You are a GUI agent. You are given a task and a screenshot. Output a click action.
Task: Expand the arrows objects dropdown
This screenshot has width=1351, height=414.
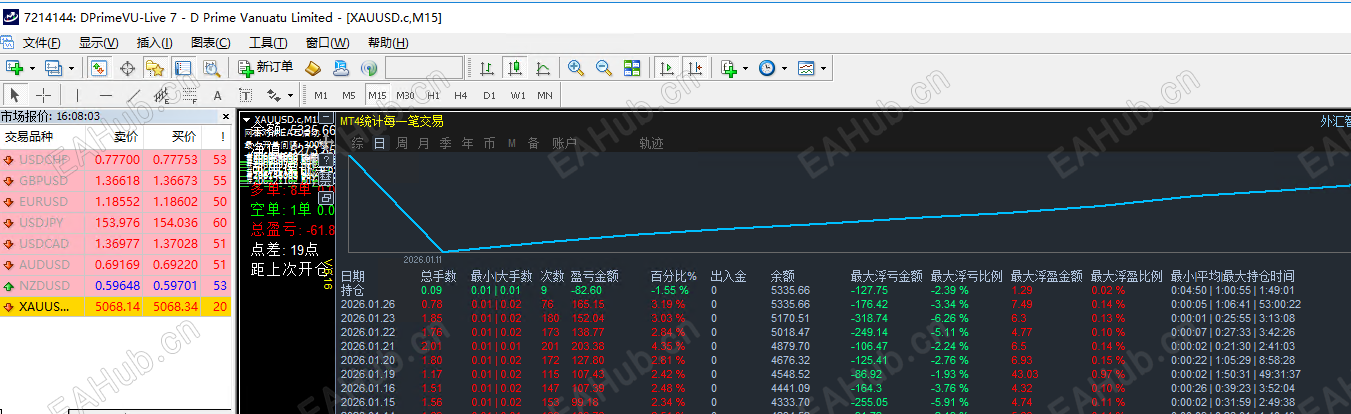[x=289, y=95]
